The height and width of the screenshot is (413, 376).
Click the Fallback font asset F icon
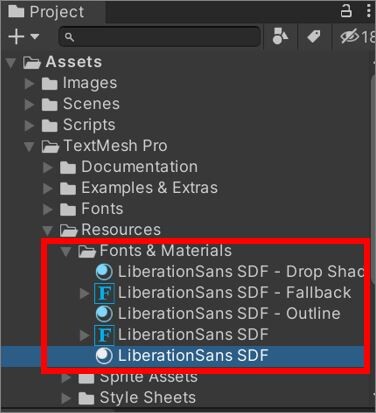104,293
